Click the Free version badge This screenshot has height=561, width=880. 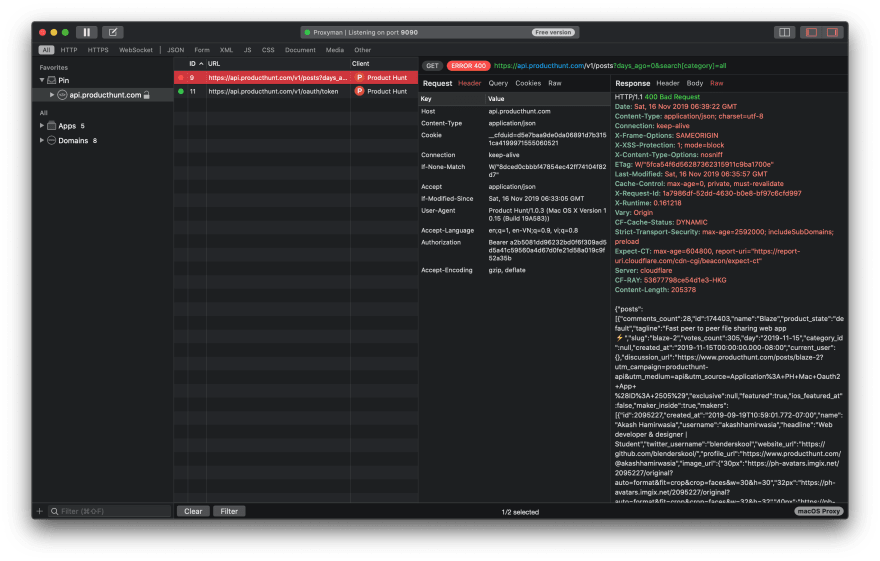[553, 32]
